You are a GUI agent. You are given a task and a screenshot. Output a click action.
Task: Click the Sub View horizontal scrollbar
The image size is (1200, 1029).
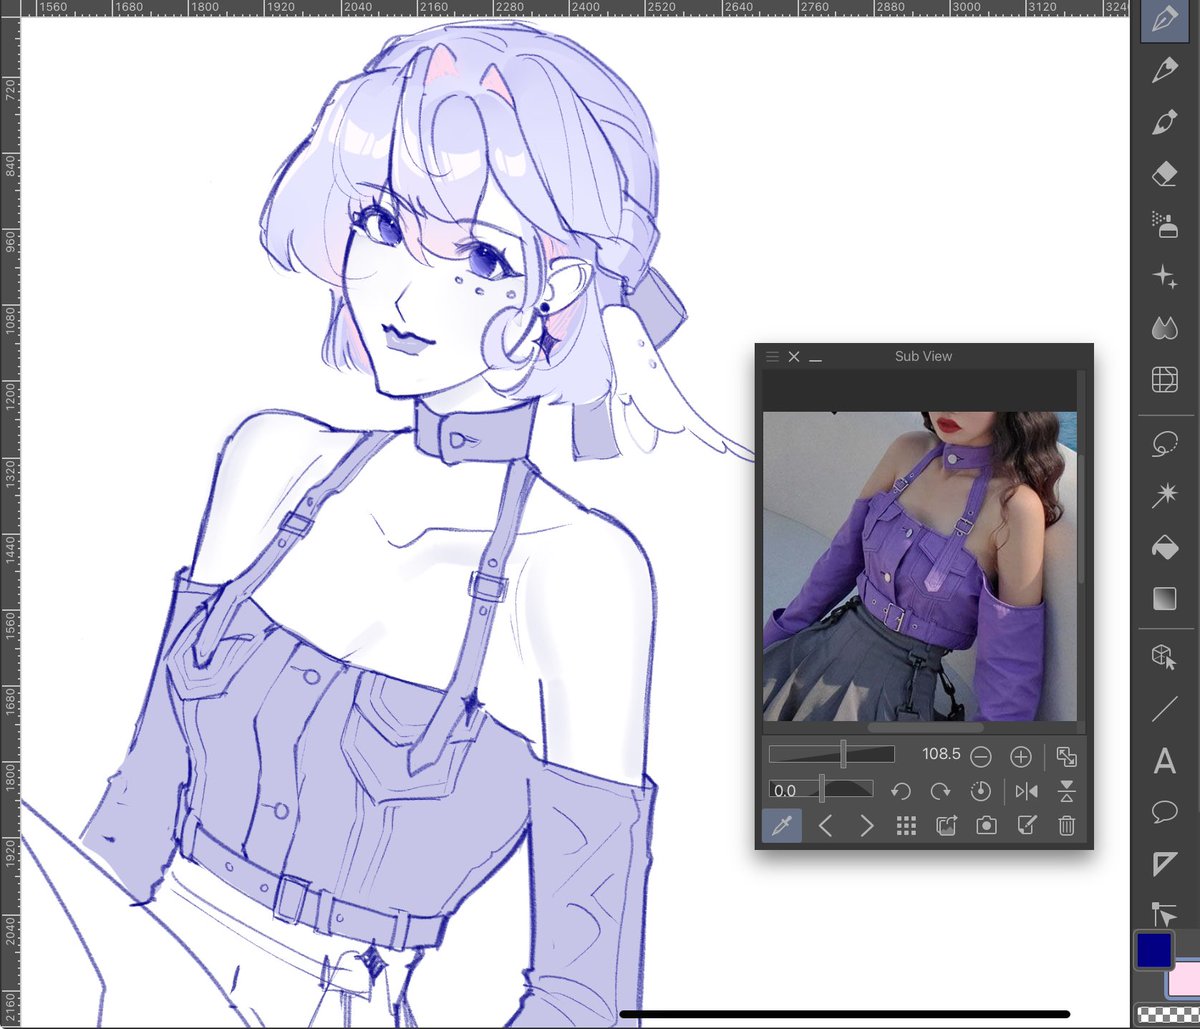click(925, 728)
